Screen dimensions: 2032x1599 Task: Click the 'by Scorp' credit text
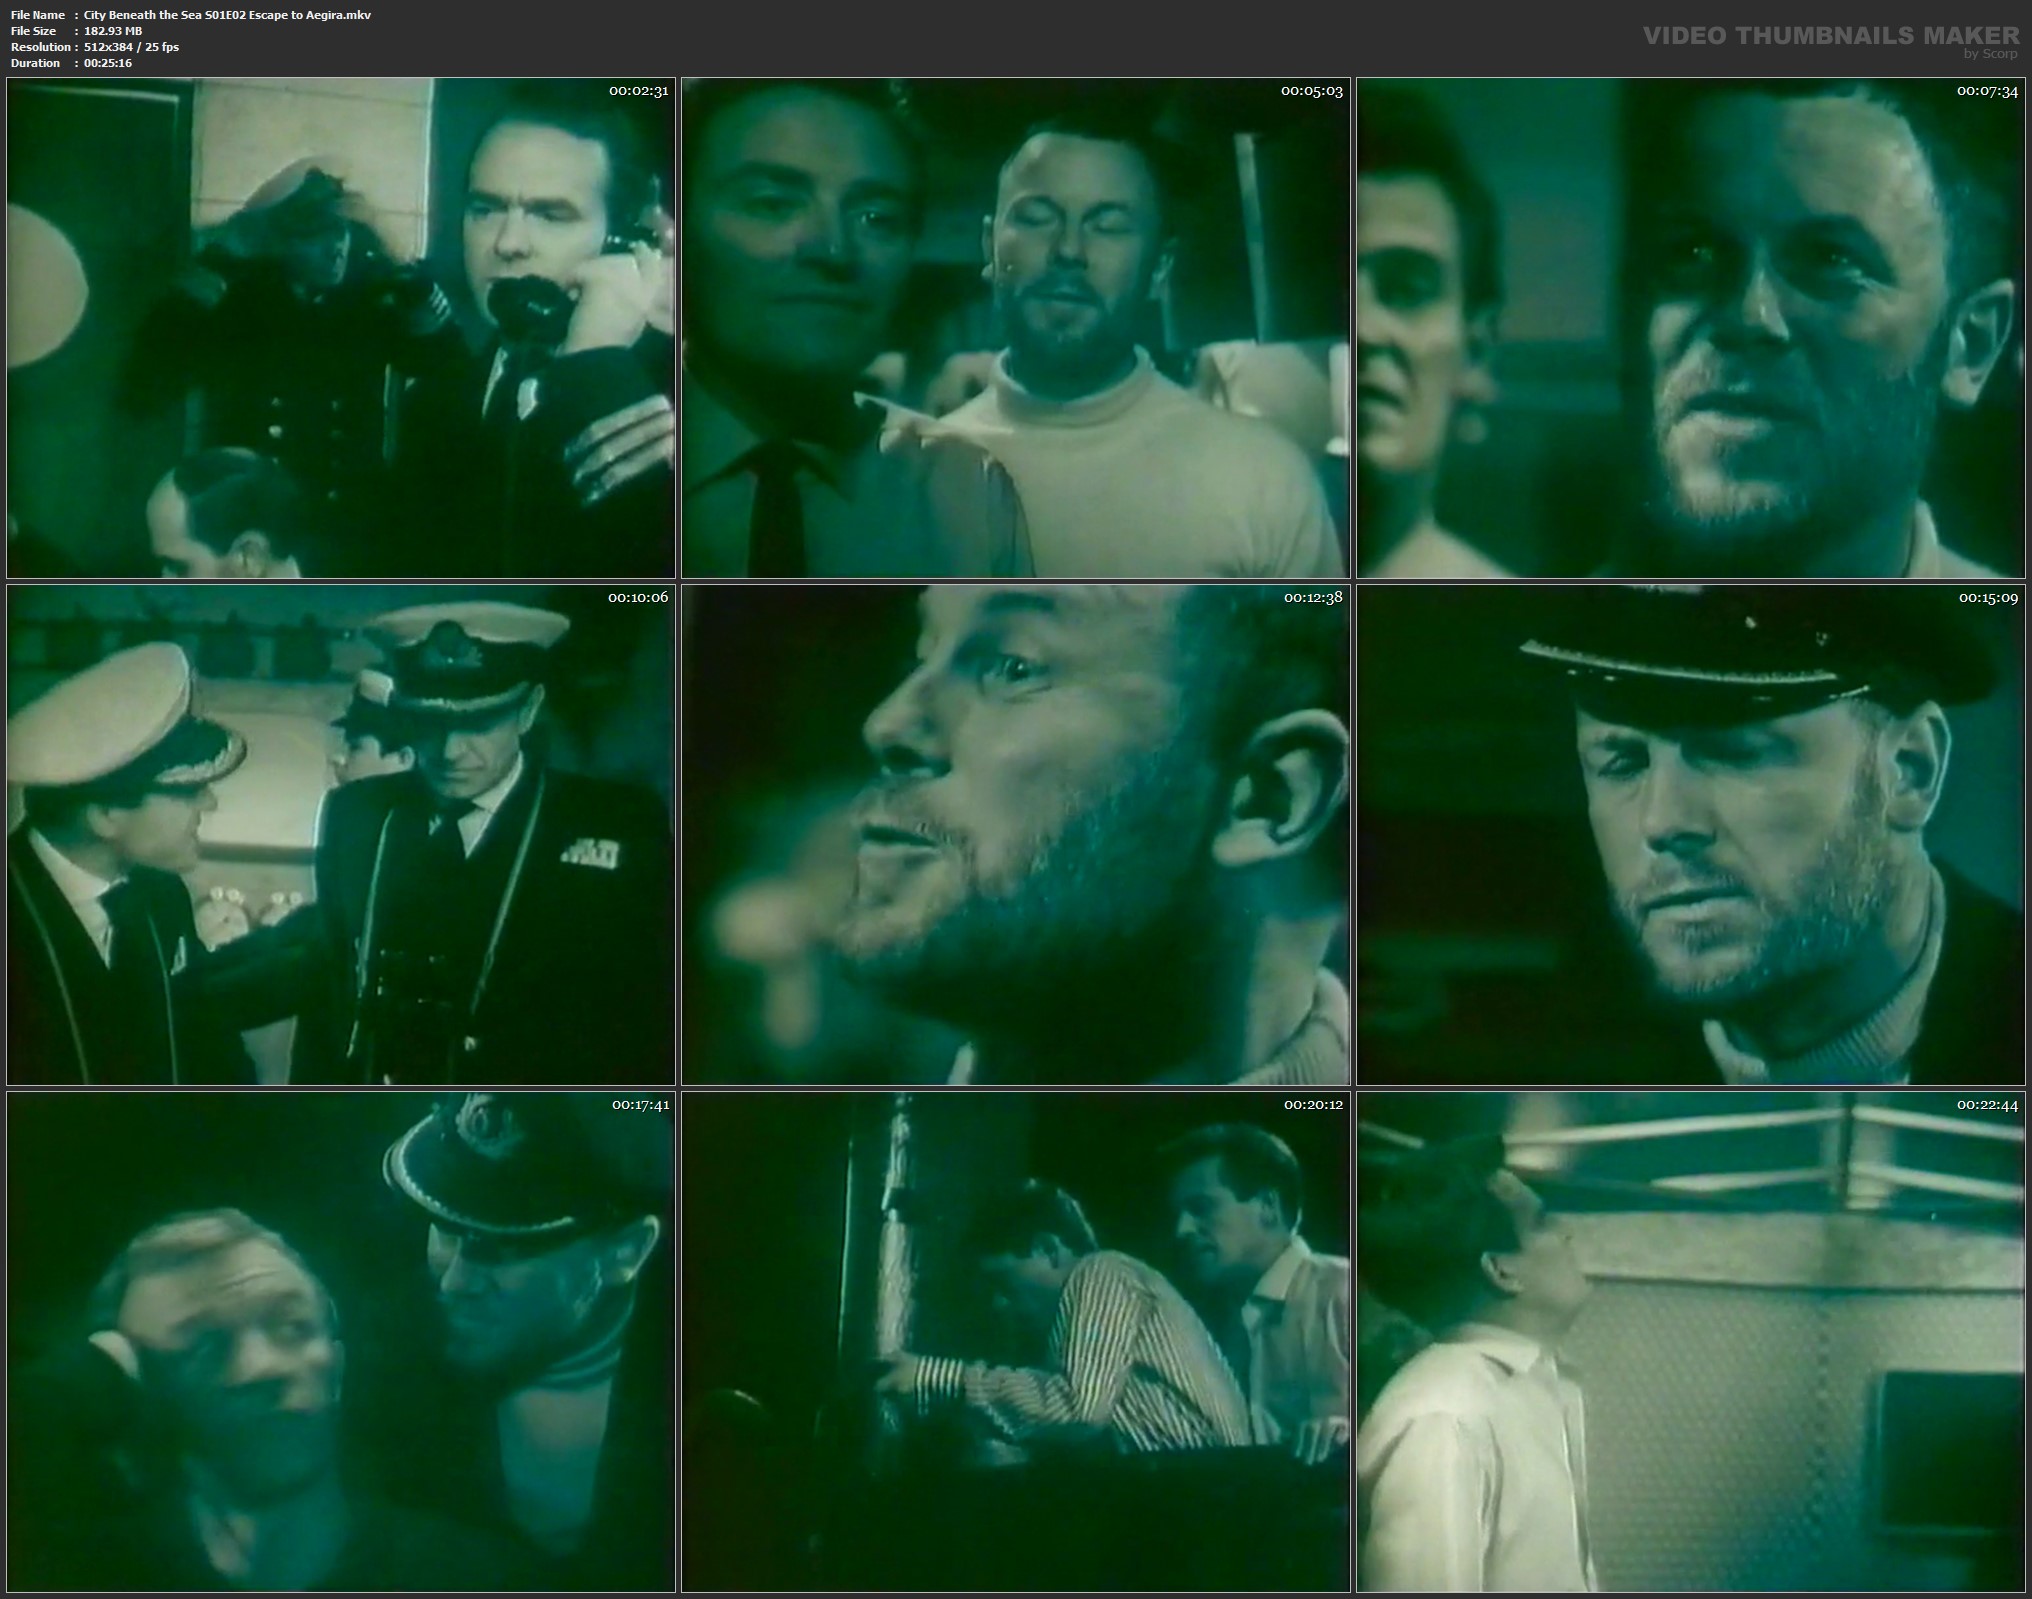[1990, 54]
